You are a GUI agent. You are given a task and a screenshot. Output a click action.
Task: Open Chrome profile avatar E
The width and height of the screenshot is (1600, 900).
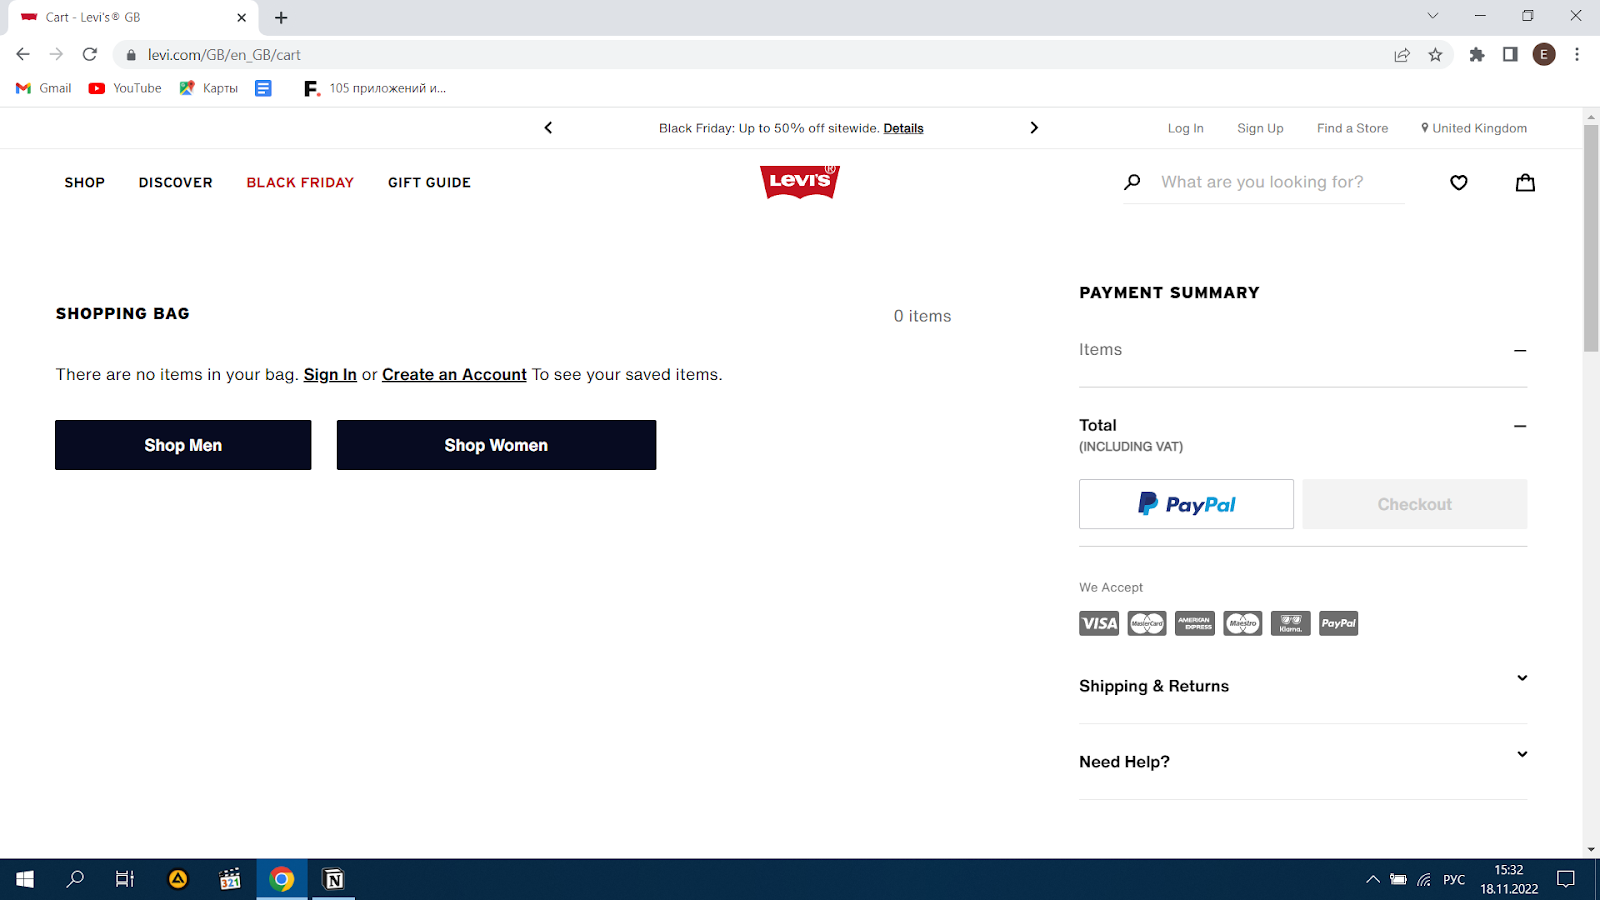pyautogui.click(x=1544, y=55)
